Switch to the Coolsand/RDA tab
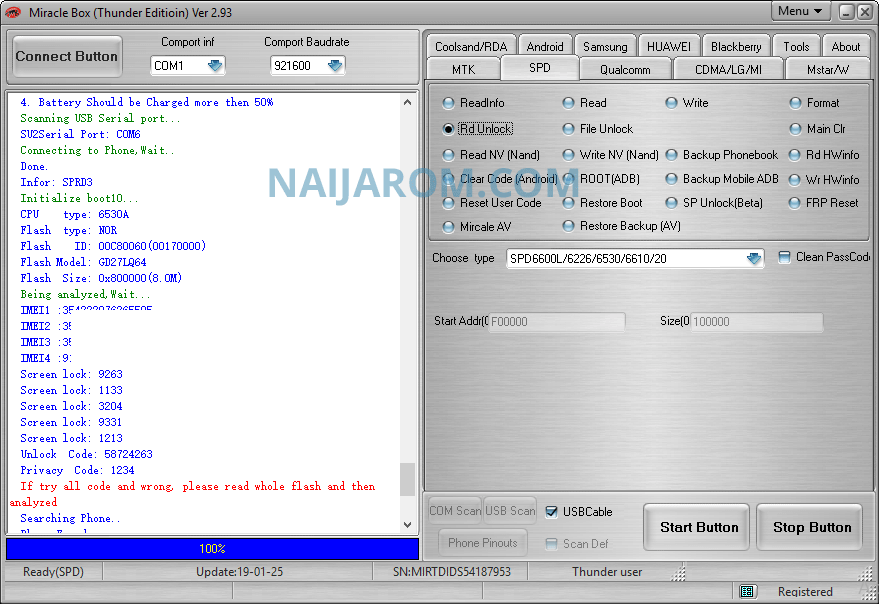 (x=471, y=47)
